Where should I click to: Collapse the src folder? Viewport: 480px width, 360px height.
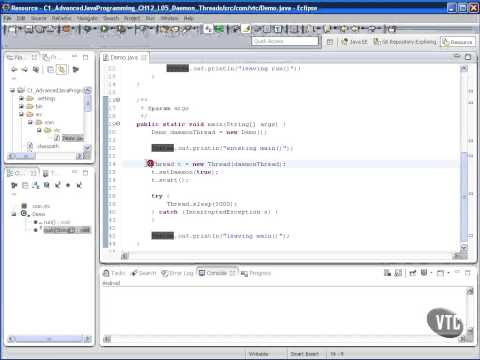(21, 114)
